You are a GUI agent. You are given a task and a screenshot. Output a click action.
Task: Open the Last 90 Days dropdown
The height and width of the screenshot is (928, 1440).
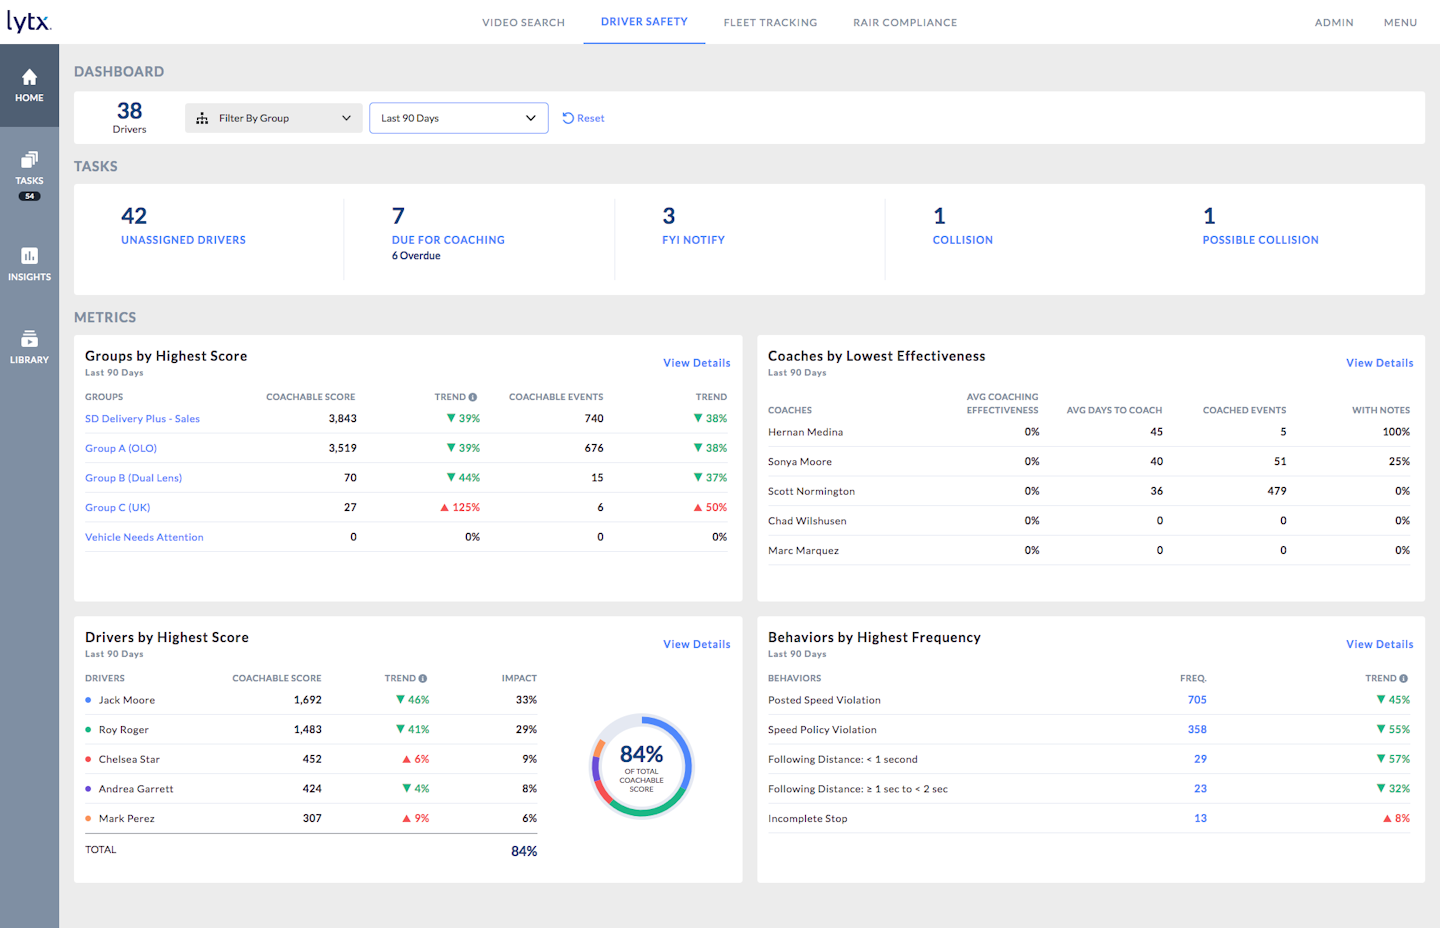pos(458,118)
